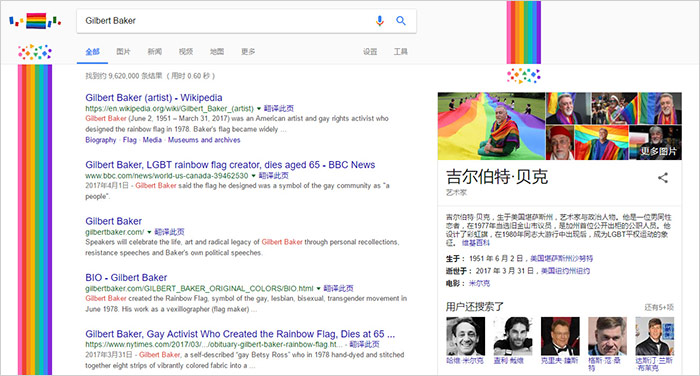Viewport: 700px width, 376px height.
Task: Start voice search with the microphone icon
Action: 379,21
